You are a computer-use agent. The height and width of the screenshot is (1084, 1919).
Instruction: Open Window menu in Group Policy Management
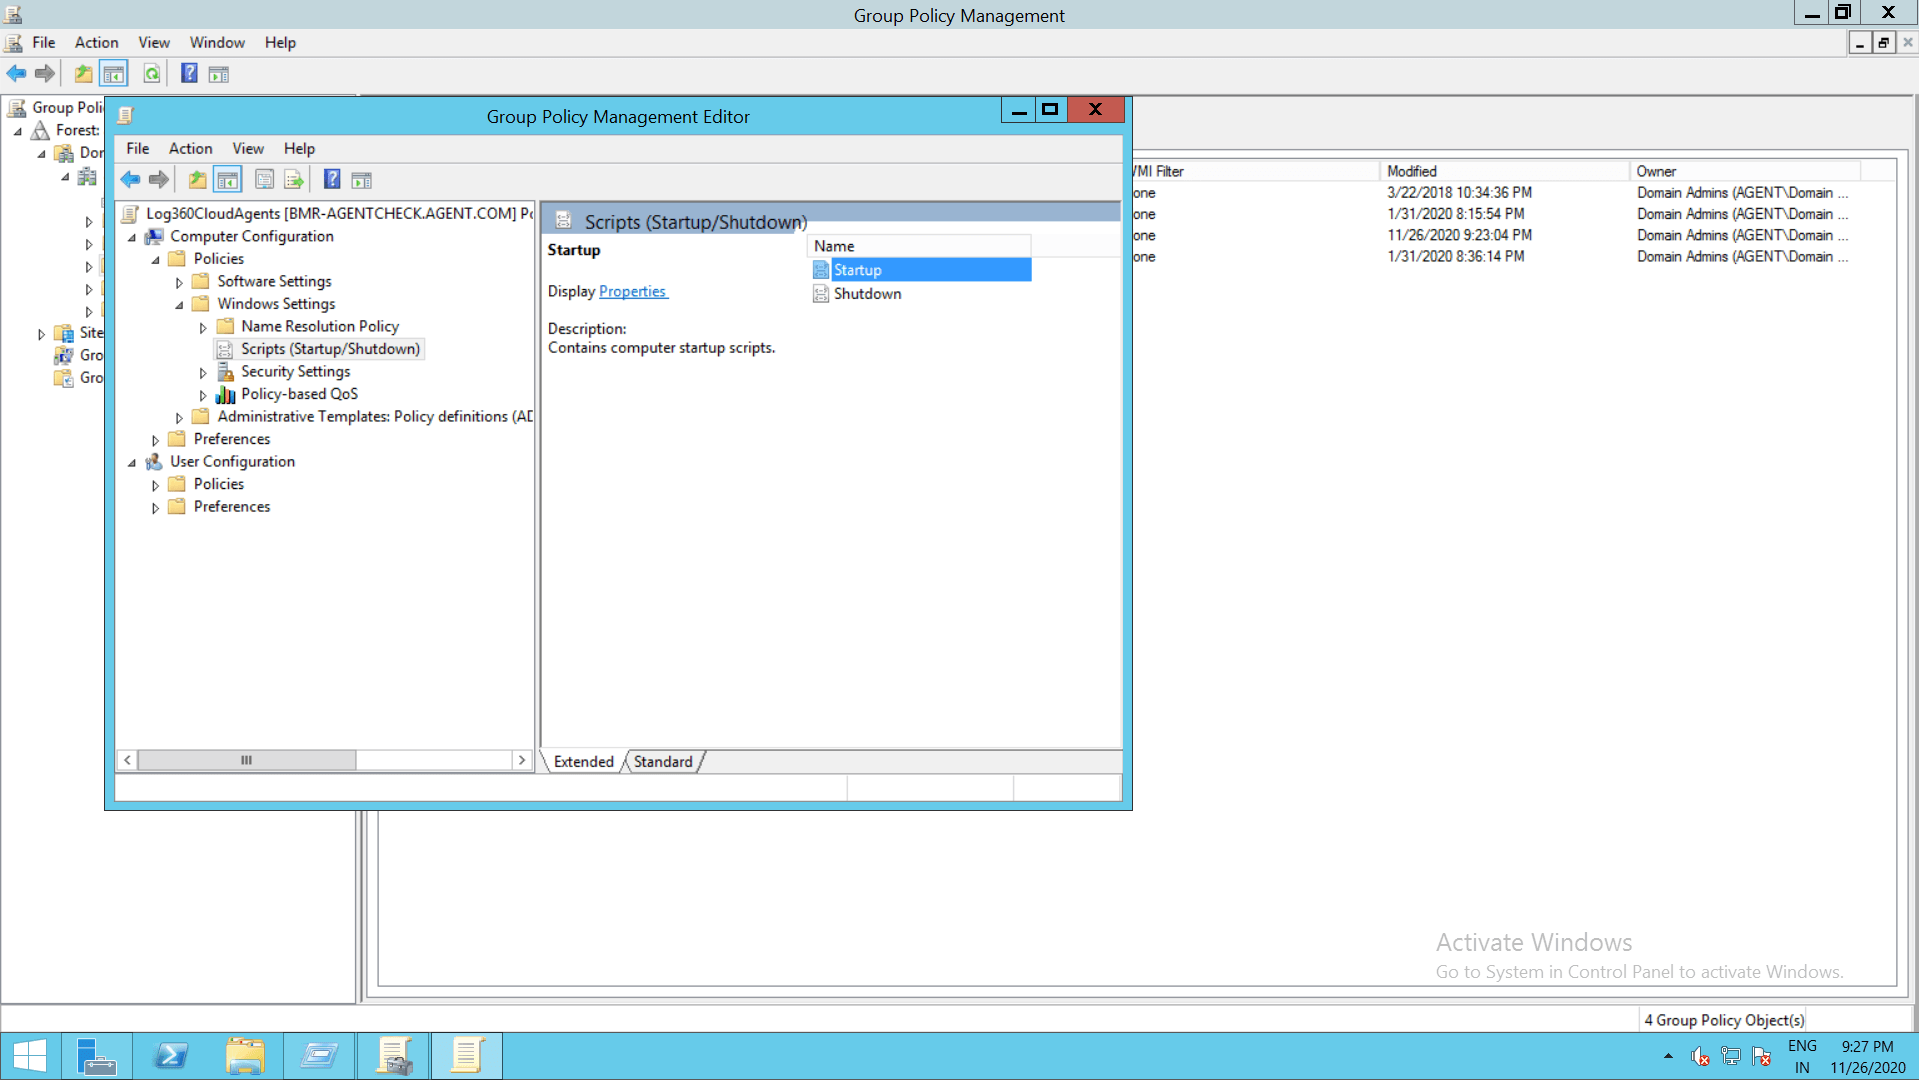(x=217, y=42)
